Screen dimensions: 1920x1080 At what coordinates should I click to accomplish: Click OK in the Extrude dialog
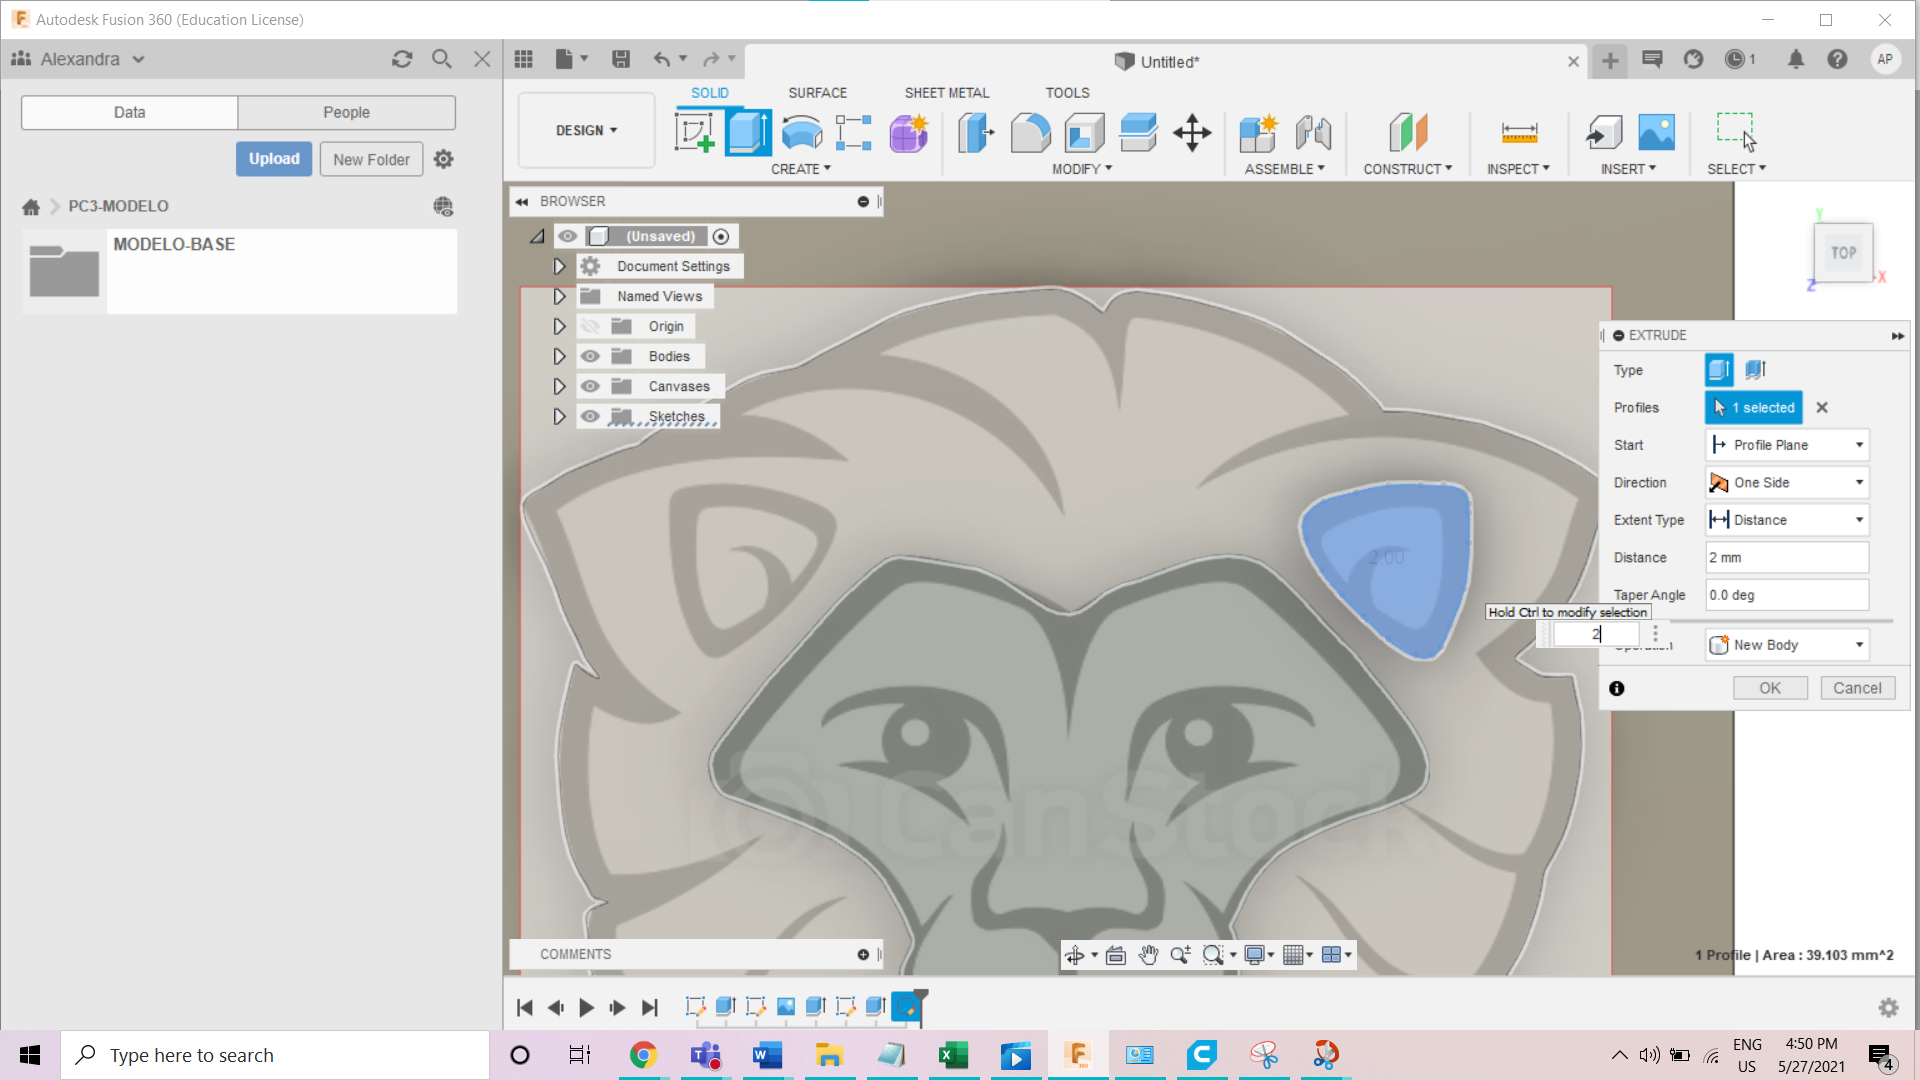[x=1770, y=688]
